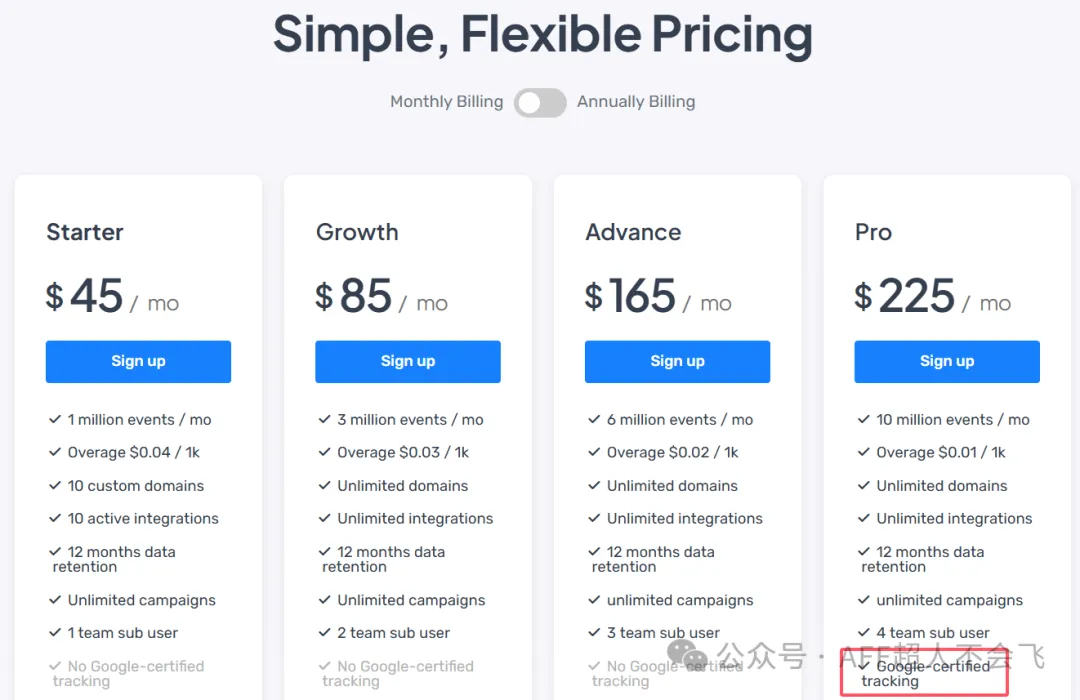Click the check icon for 2 team sub user
This screenshot has height=700, width=1080.
(325, 633)
